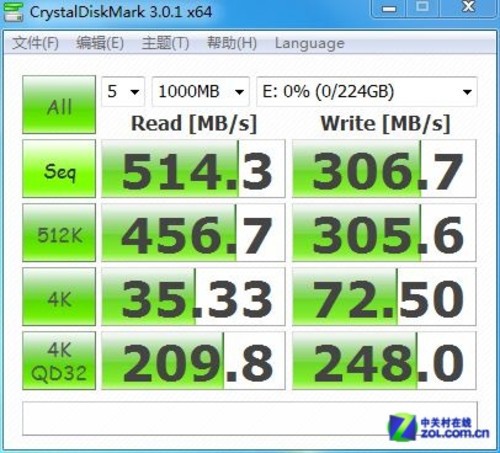Start the 4K random test
500x453 pixels.
[x=59, y=297]
